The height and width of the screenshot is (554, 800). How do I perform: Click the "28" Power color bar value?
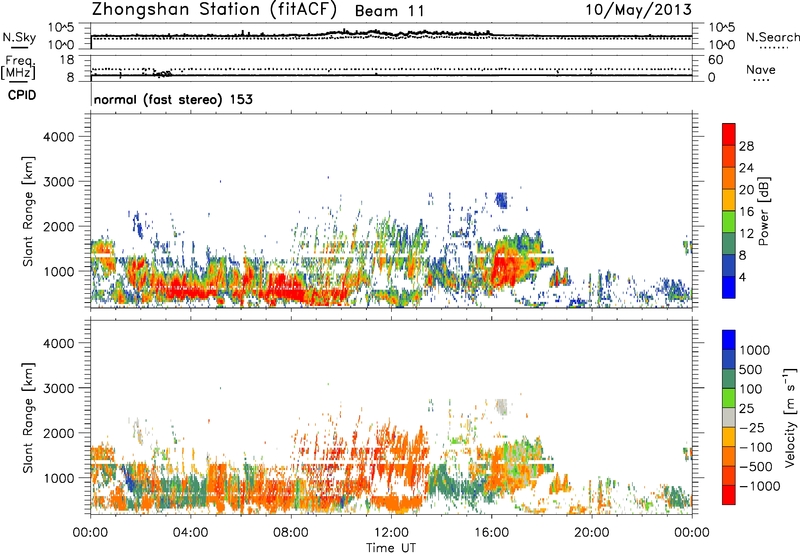[746, 146]
